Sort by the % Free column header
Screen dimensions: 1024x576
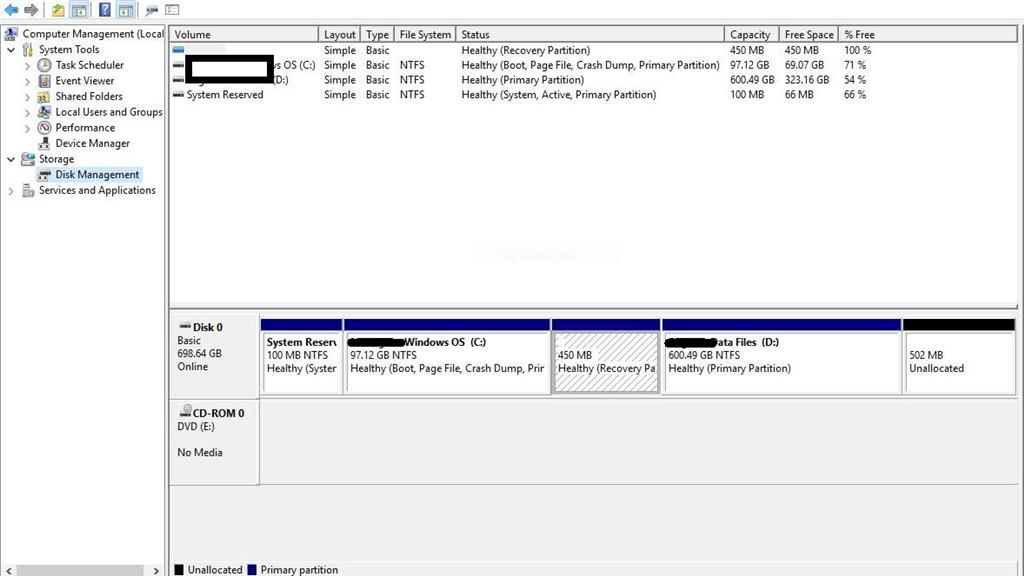(927, 34)
